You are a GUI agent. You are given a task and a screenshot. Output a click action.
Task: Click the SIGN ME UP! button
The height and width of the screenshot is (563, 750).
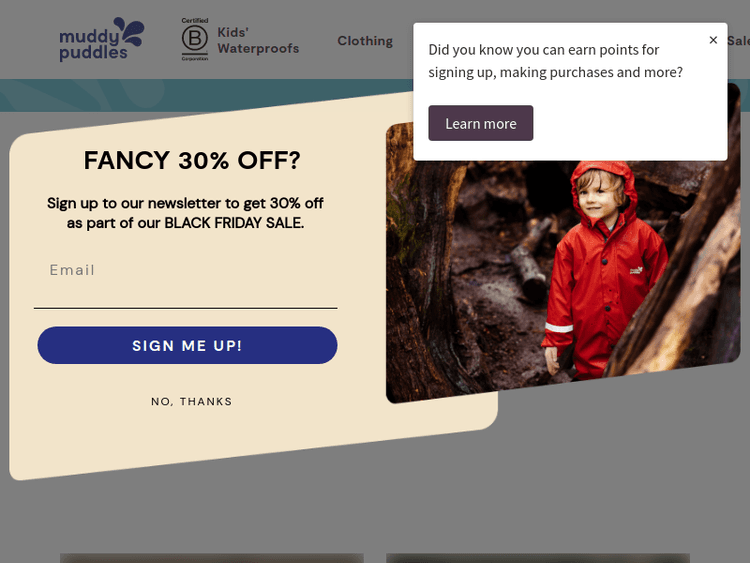188,345
